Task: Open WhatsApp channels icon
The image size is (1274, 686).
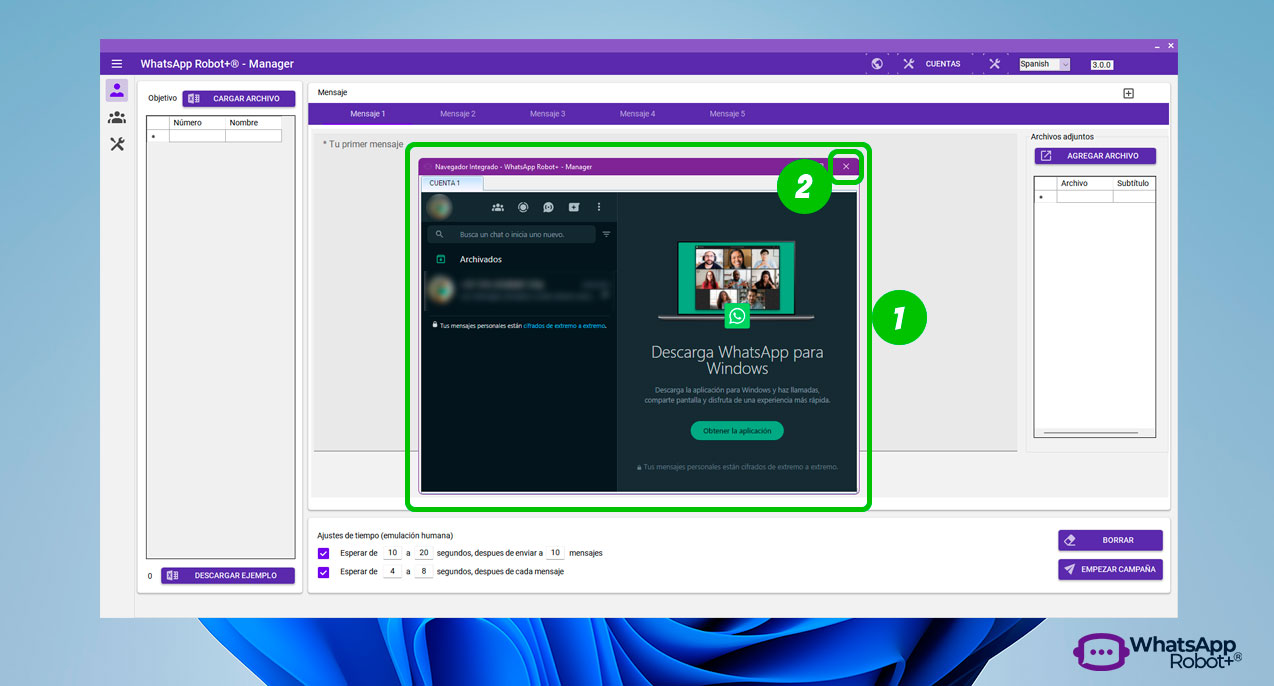Action: [x=548, y=207]
